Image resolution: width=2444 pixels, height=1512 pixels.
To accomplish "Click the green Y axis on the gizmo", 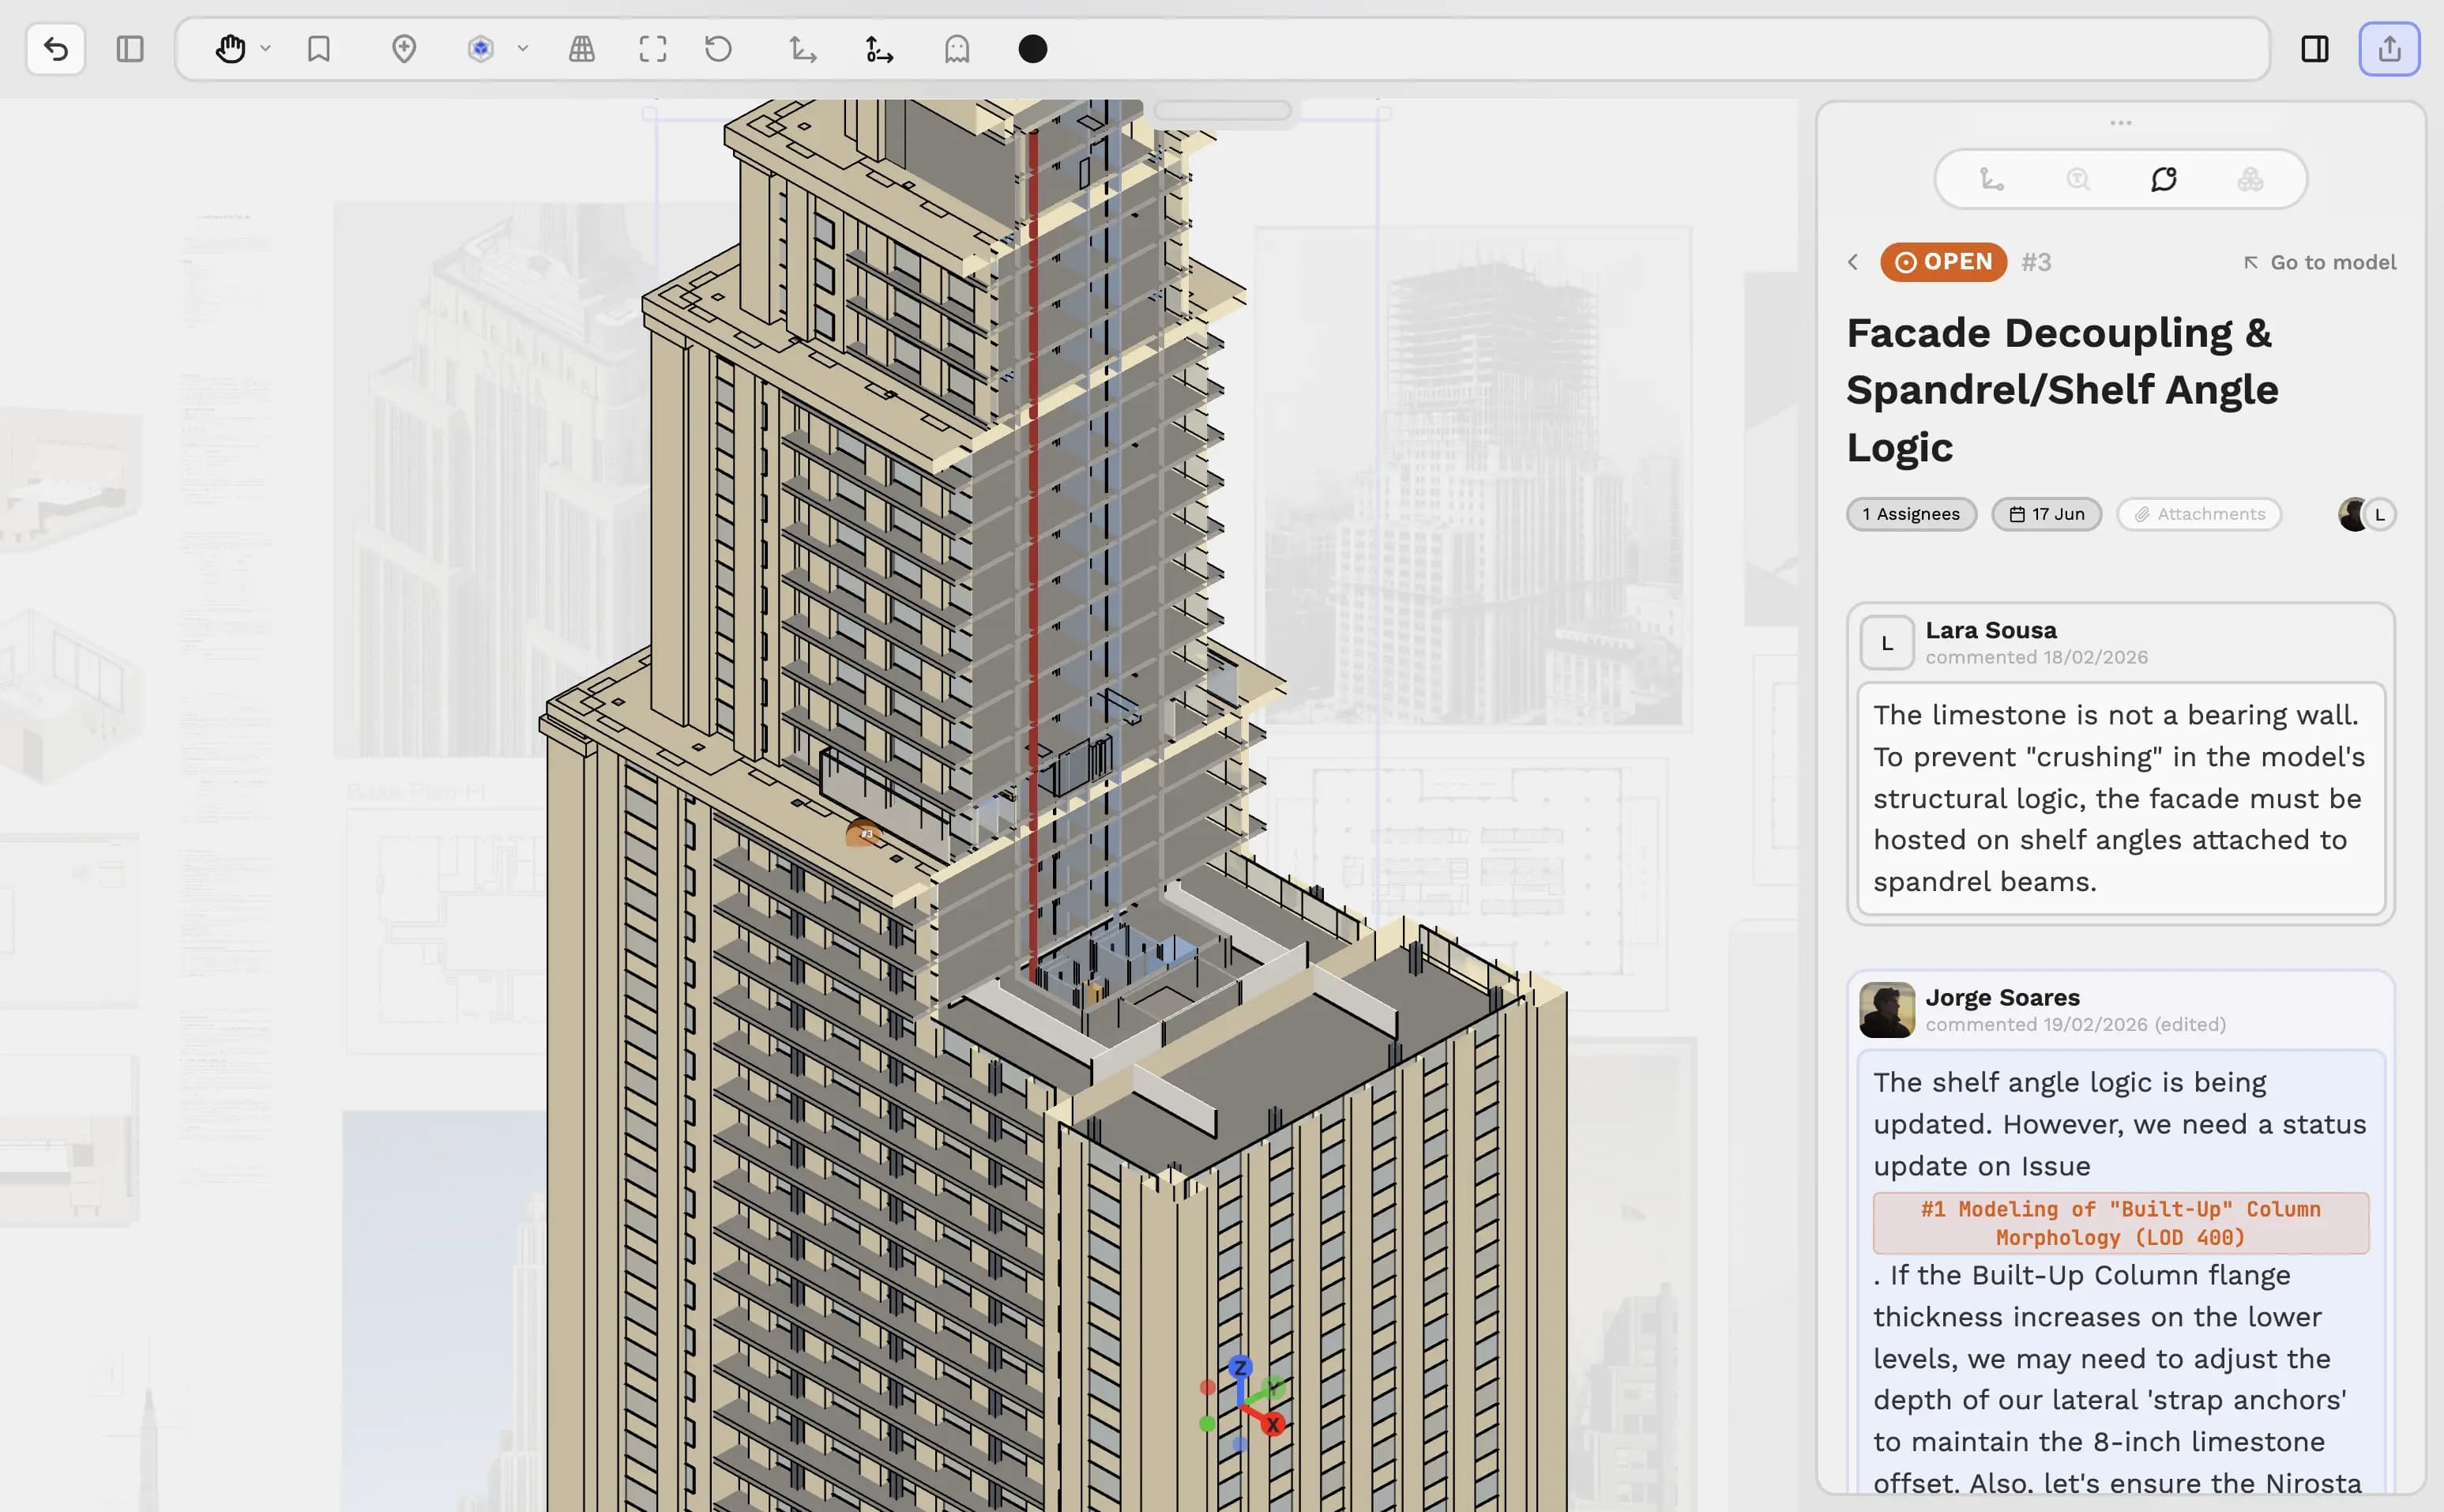I will (1272, 1387).
